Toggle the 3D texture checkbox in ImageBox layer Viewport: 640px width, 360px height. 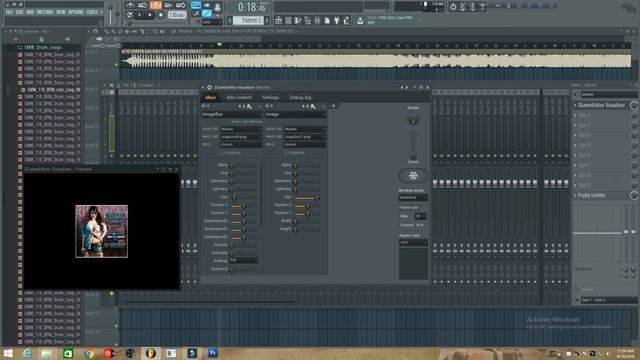coord(222,153)
